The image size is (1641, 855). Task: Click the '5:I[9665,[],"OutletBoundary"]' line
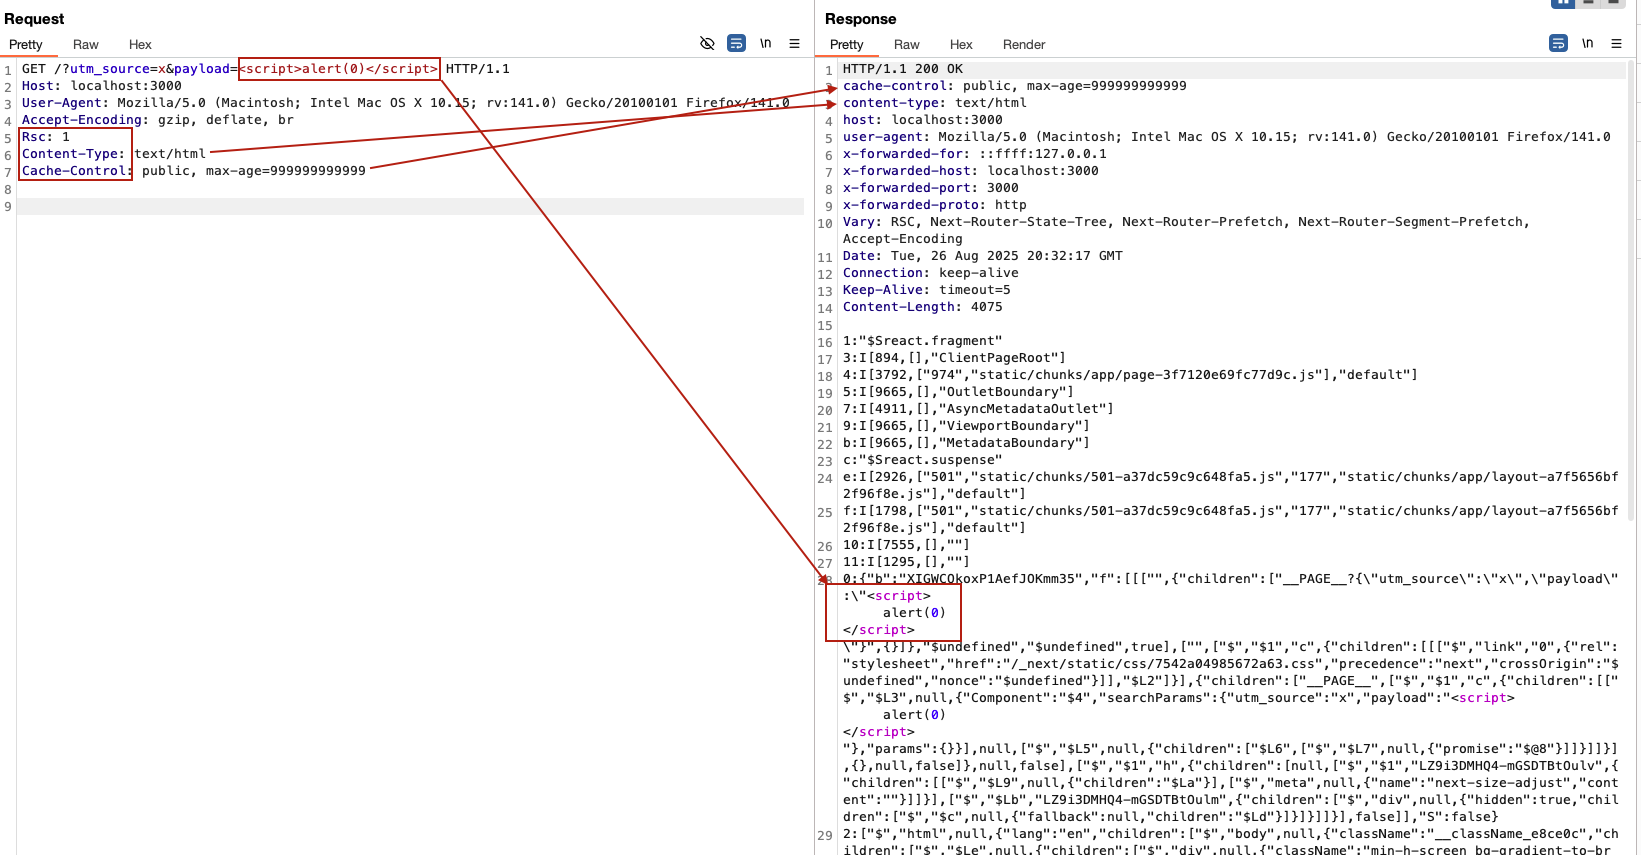[959, 392]
